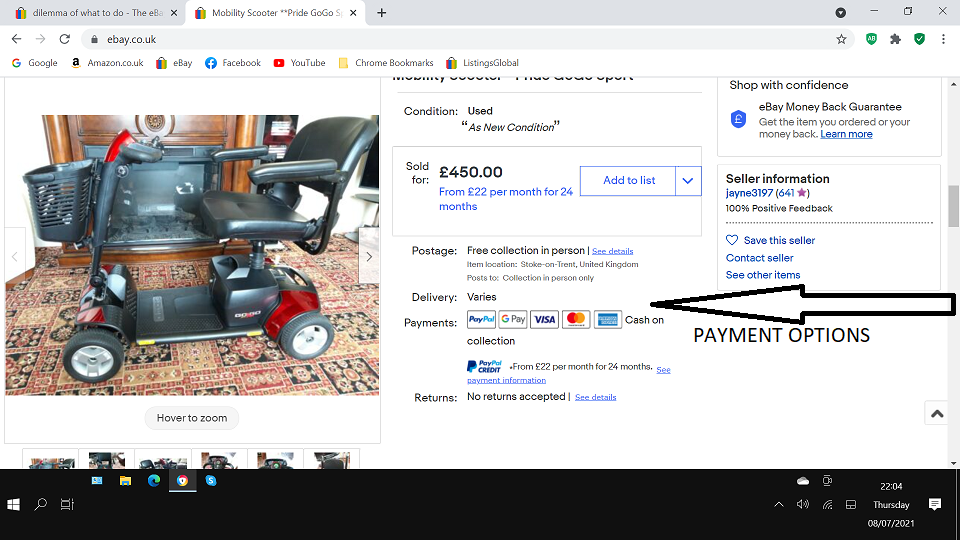960x540 pixels.
Task: Show next scooter photo with right arrow
Action: 369,257
